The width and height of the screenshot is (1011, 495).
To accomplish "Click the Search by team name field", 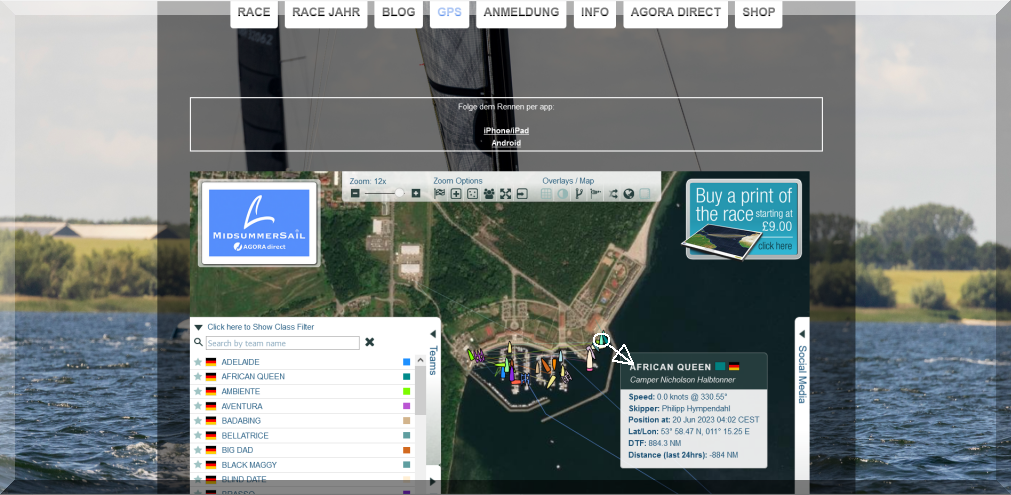I will (x=282, y=343).
